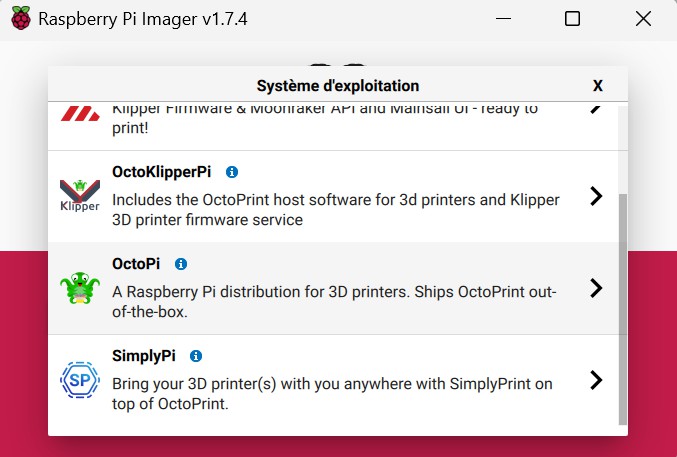Expand OctoKlipperPi submenu chevron
The image size is (677, 457).
click(x=596, y=196)
